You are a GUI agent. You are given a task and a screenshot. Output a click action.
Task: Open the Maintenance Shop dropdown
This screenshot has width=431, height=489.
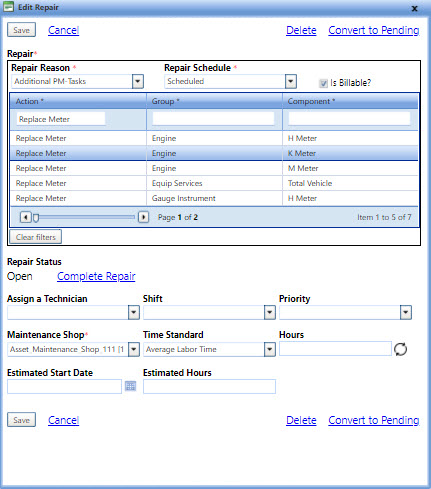click(134, 349)
